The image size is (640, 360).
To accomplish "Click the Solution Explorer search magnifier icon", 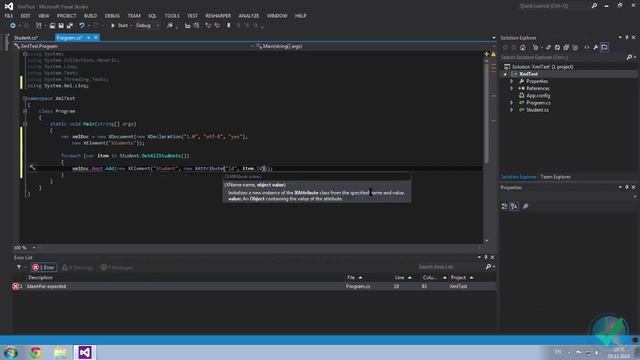I will tap(629, 58).
